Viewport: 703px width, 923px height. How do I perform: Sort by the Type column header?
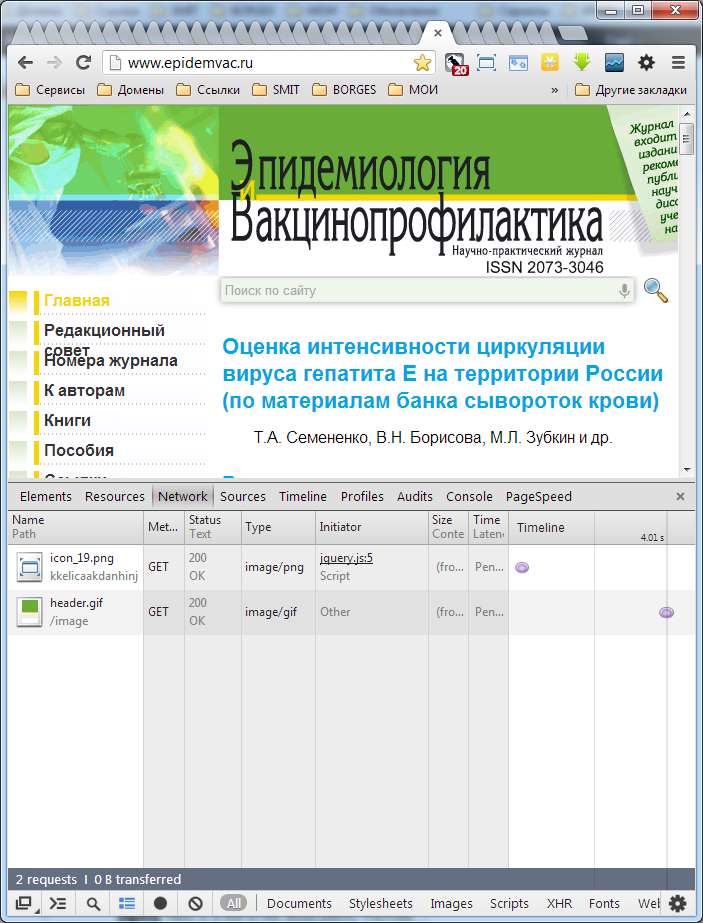pyautogui.click(x=278, y=527)
